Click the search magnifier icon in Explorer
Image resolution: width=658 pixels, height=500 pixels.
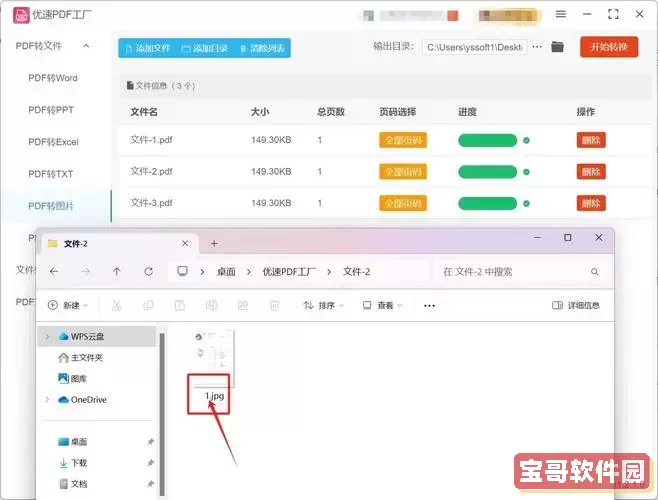[x=595, y=272]
